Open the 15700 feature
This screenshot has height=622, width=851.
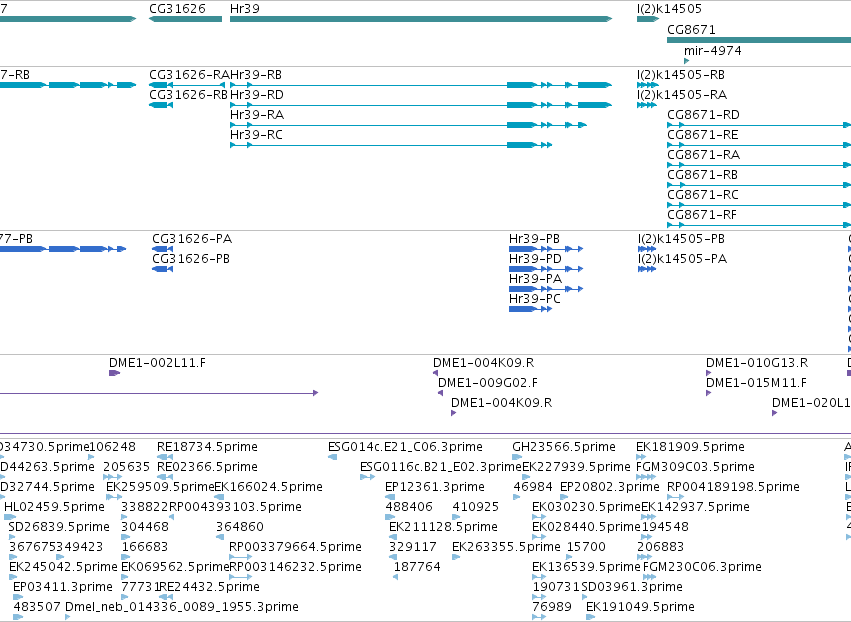click(x=586, y=547)
